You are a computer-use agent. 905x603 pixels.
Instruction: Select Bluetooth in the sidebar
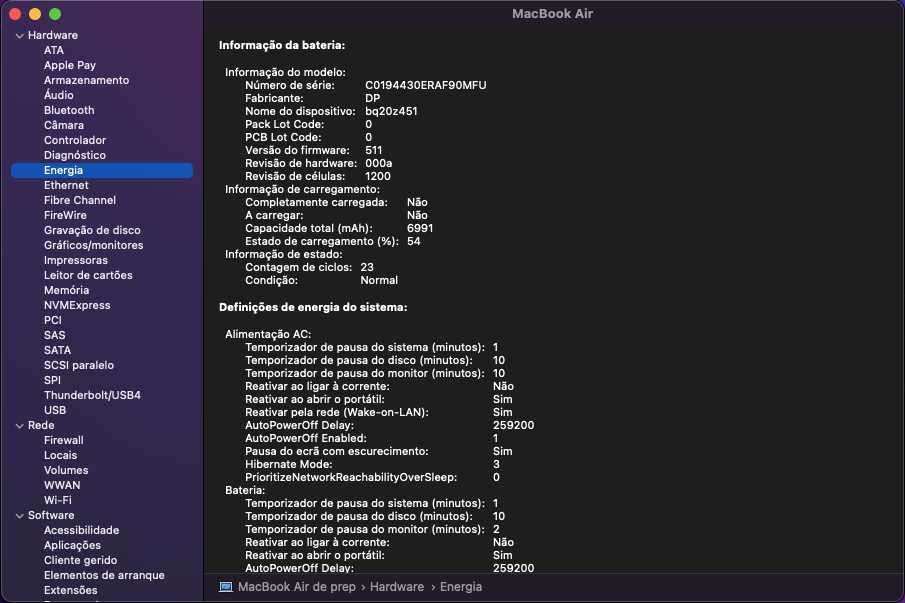(69, 110)
